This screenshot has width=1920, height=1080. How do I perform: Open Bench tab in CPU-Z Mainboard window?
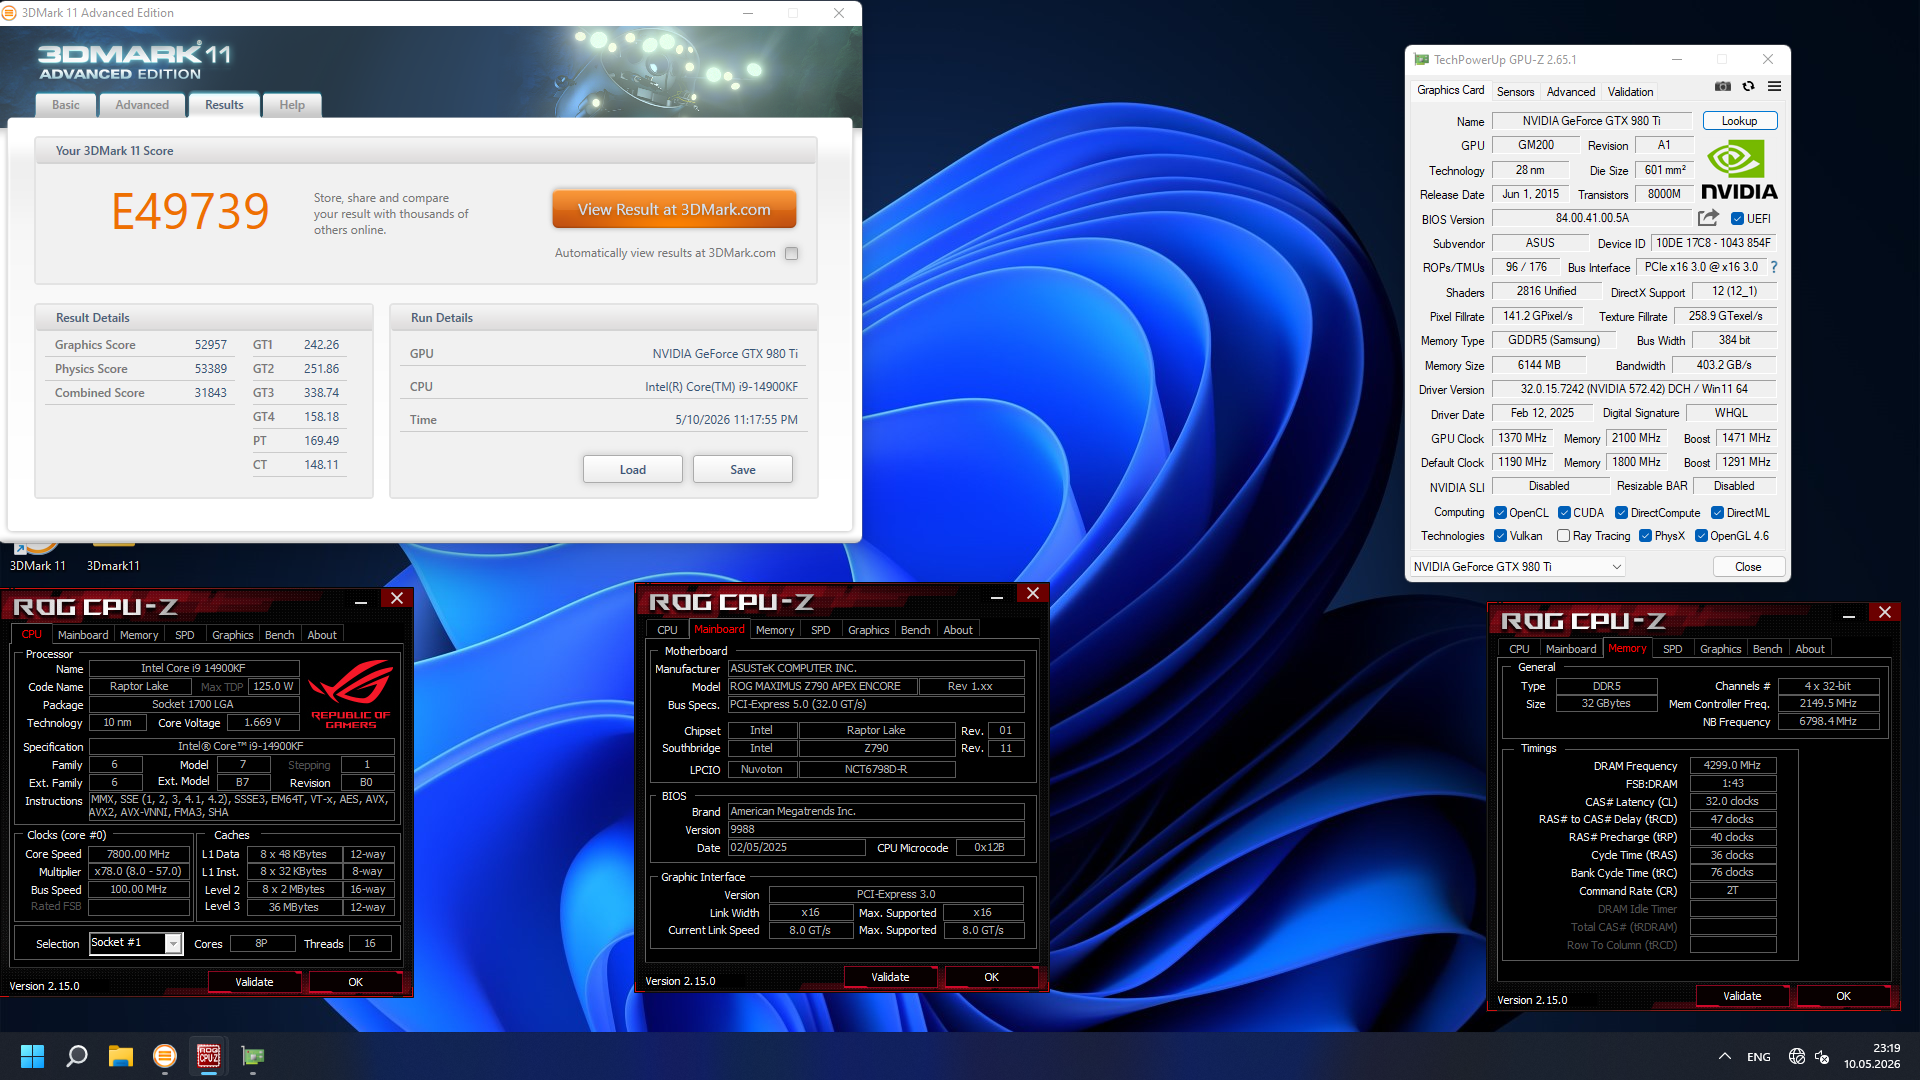(915, 630)
